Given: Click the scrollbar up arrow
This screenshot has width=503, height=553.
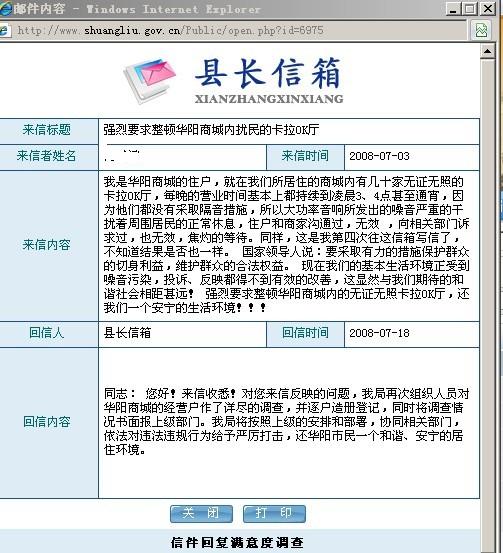Looking at the screenshot, I should pos(487,51).
